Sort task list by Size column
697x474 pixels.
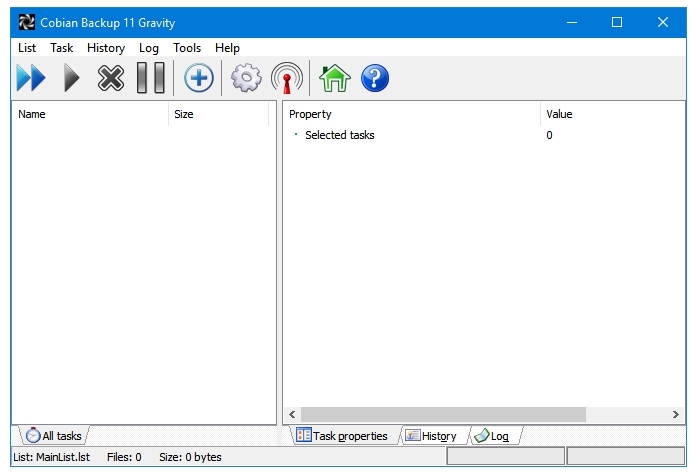[x=219, y=114]
